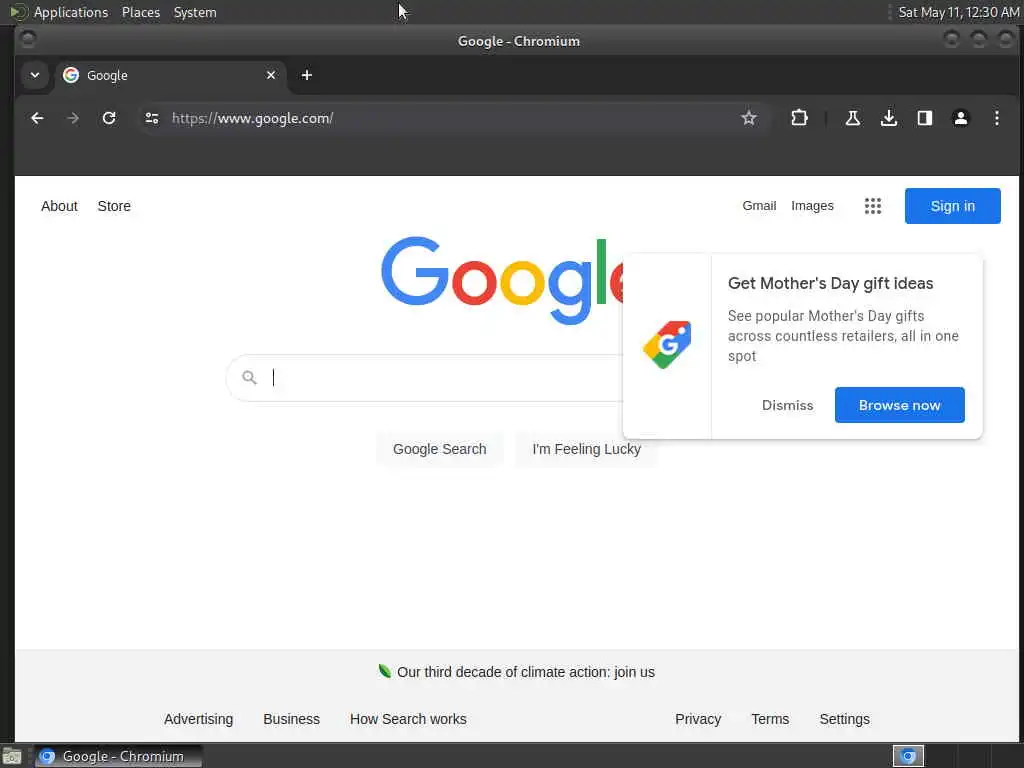Screen dimensions: 1024x768
Task: Open the About link
Action: [x=59, y=206]
